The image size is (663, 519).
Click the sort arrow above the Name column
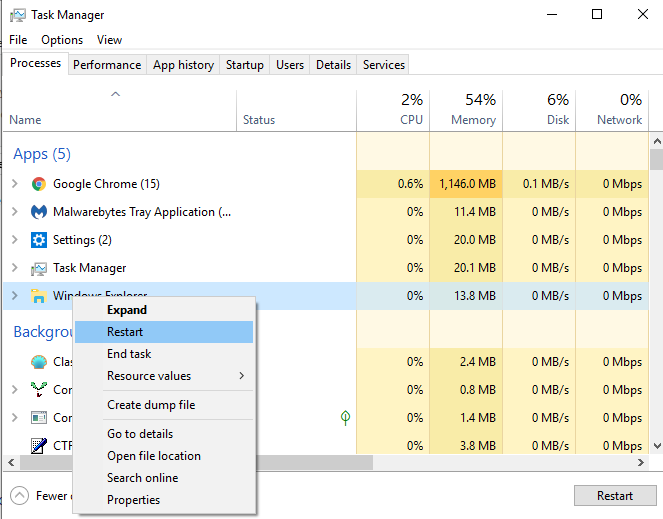click(x=115, y=94)
